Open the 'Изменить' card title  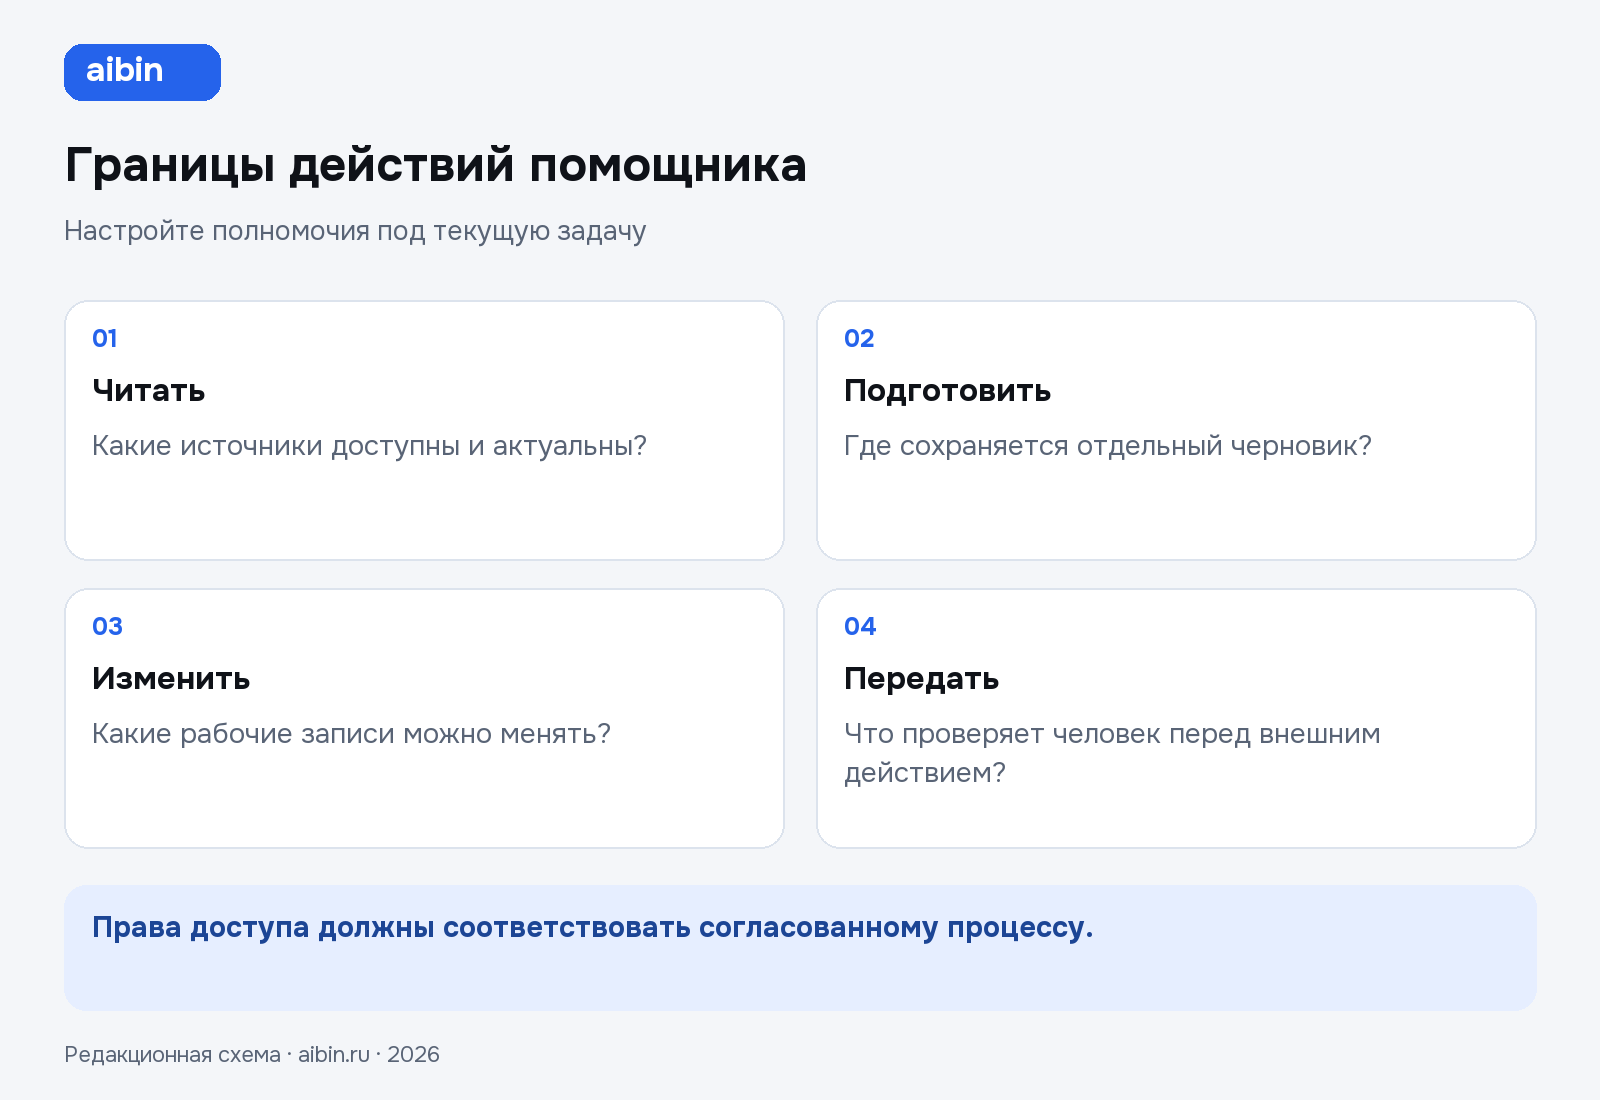(x=171, y=678)
